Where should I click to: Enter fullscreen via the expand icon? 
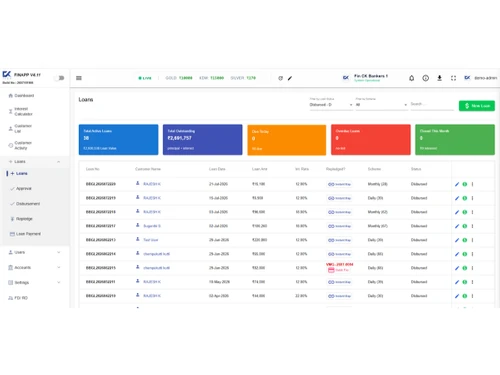453,78
